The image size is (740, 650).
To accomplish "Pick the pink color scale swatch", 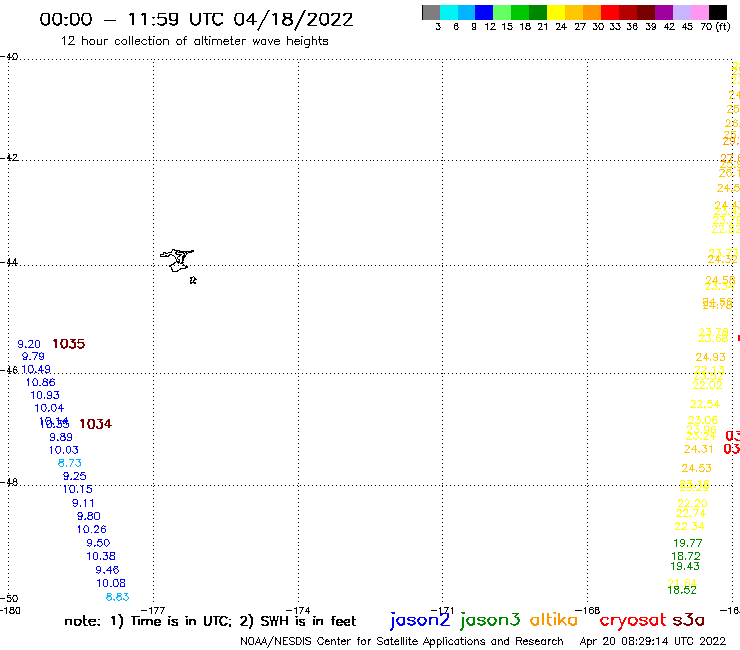I will [700, 12].
